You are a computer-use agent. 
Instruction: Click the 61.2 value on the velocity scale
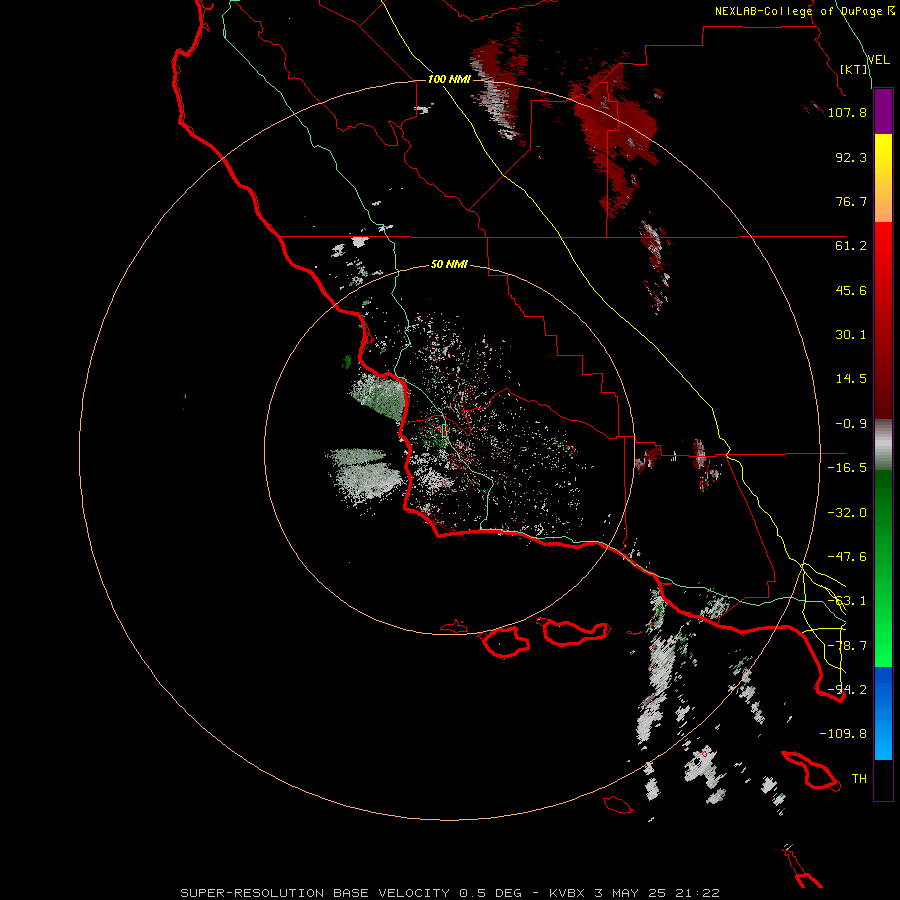tap(851, 246)
